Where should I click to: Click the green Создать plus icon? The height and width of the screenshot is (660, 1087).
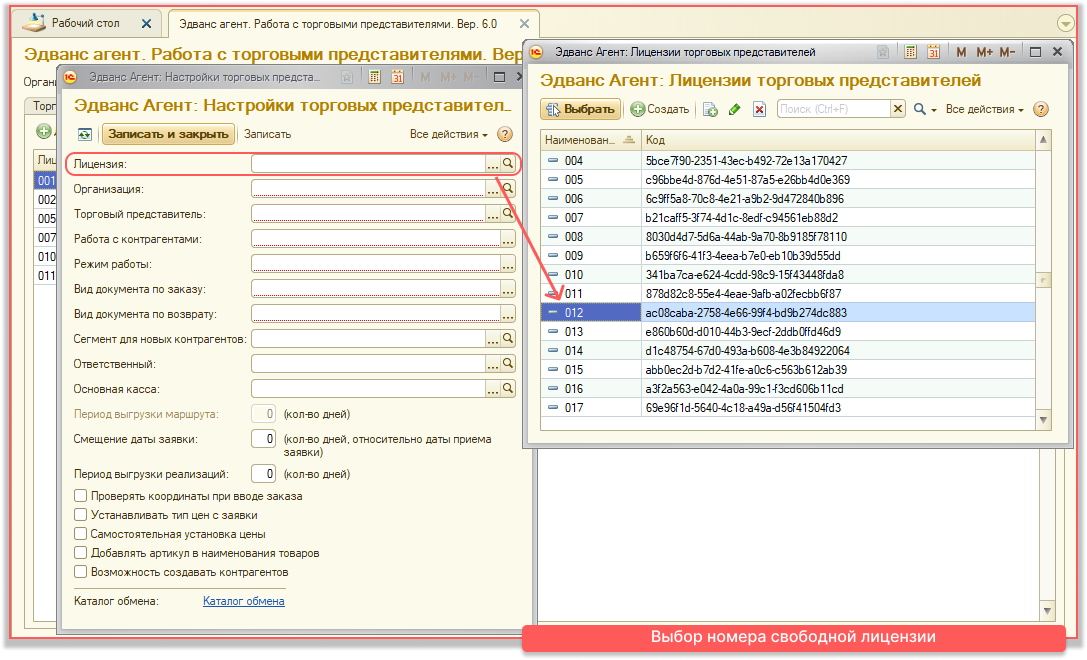pos(637,109)
